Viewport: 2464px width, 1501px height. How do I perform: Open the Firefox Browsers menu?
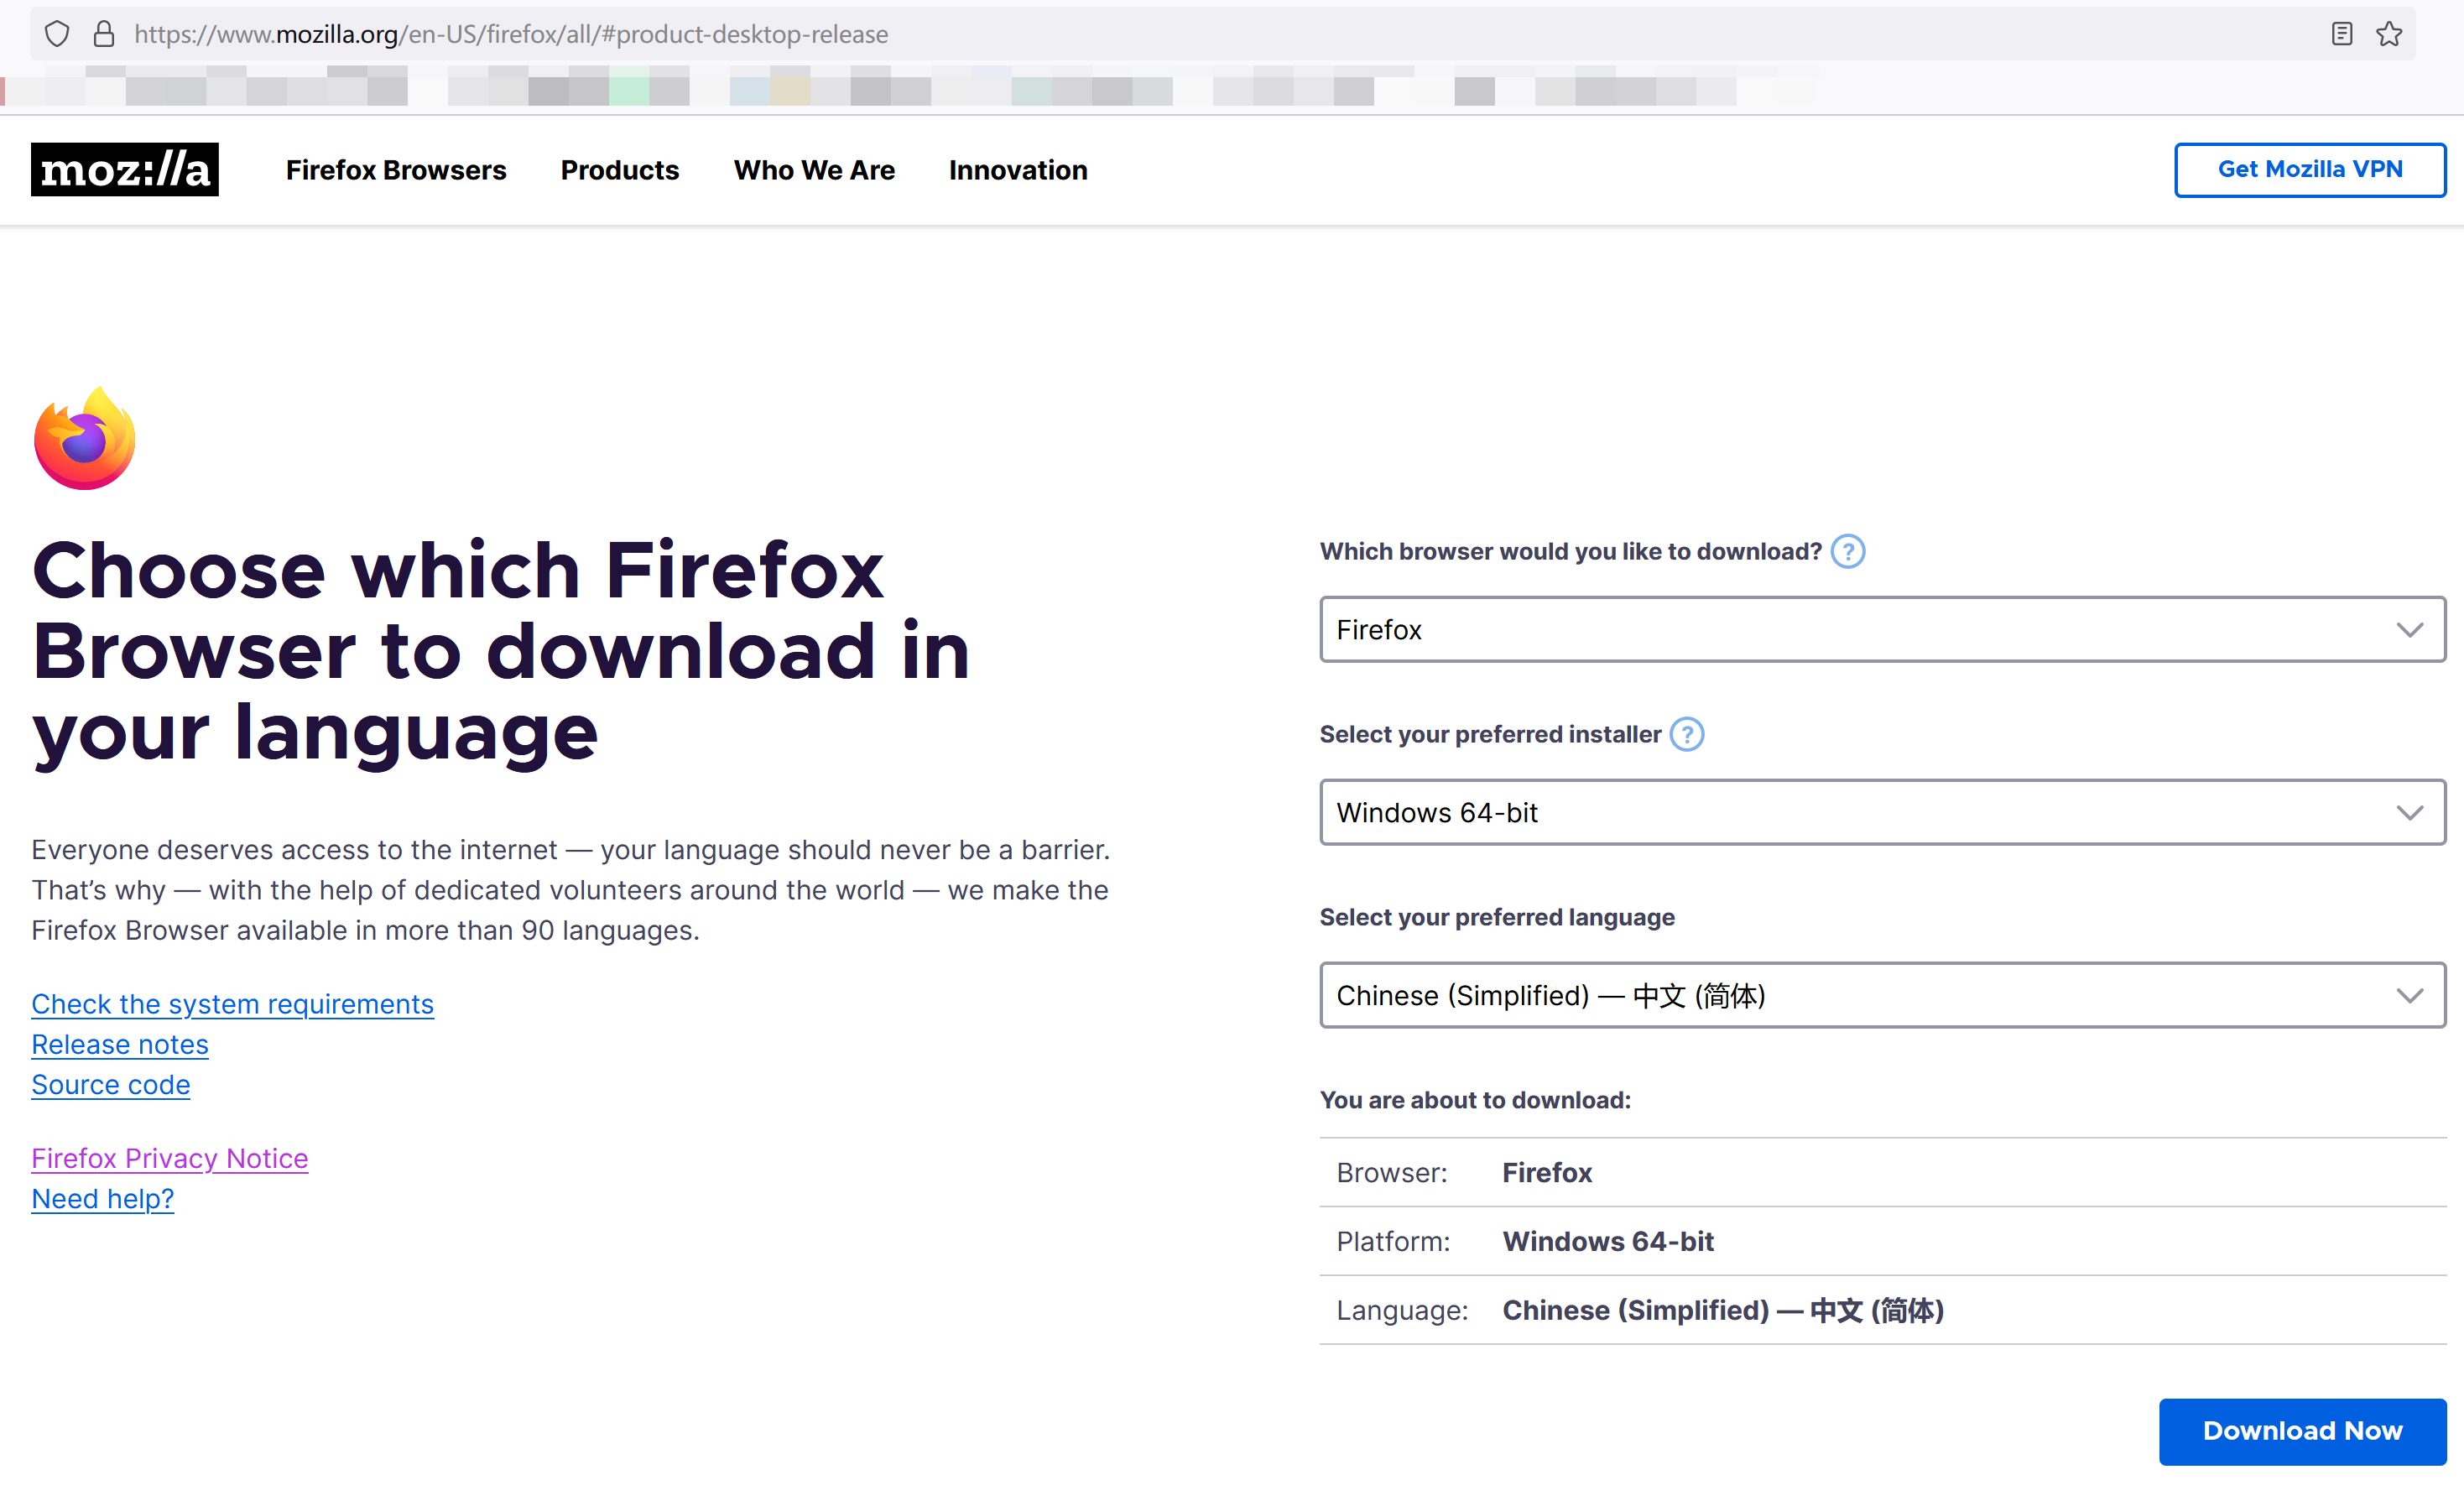click(x=396, y=170)
